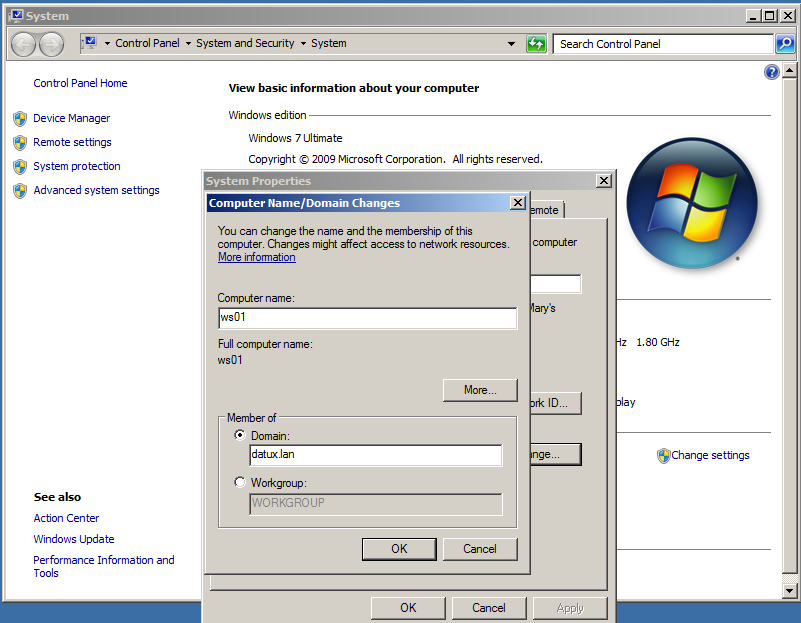
Task: Click the System and Security breadcrumb
Action: pos(245,43)
